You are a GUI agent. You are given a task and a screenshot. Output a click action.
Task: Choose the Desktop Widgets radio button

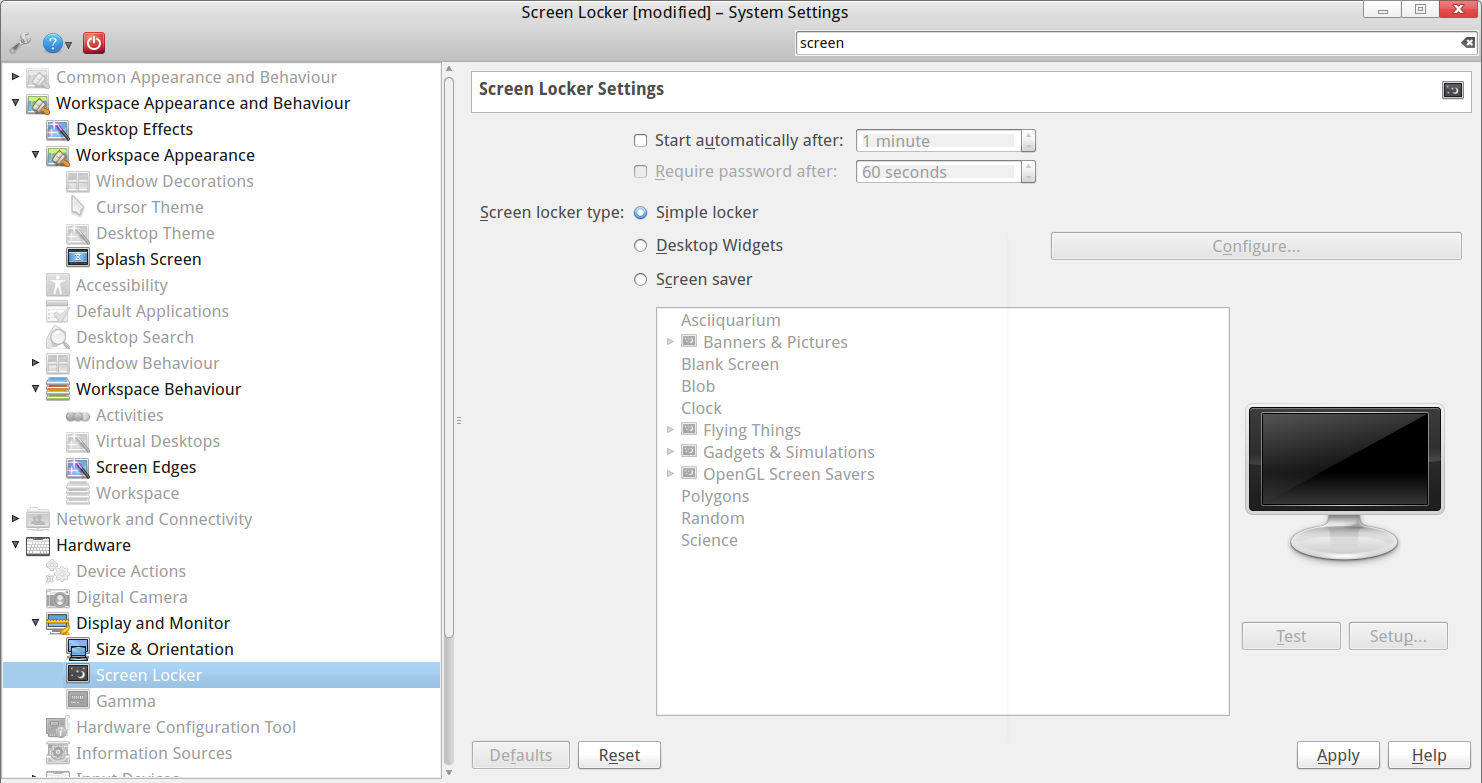coord(641,246)
